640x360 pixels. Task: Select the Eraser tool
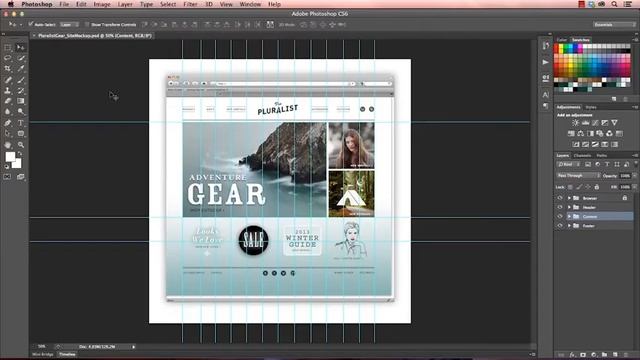8,101
